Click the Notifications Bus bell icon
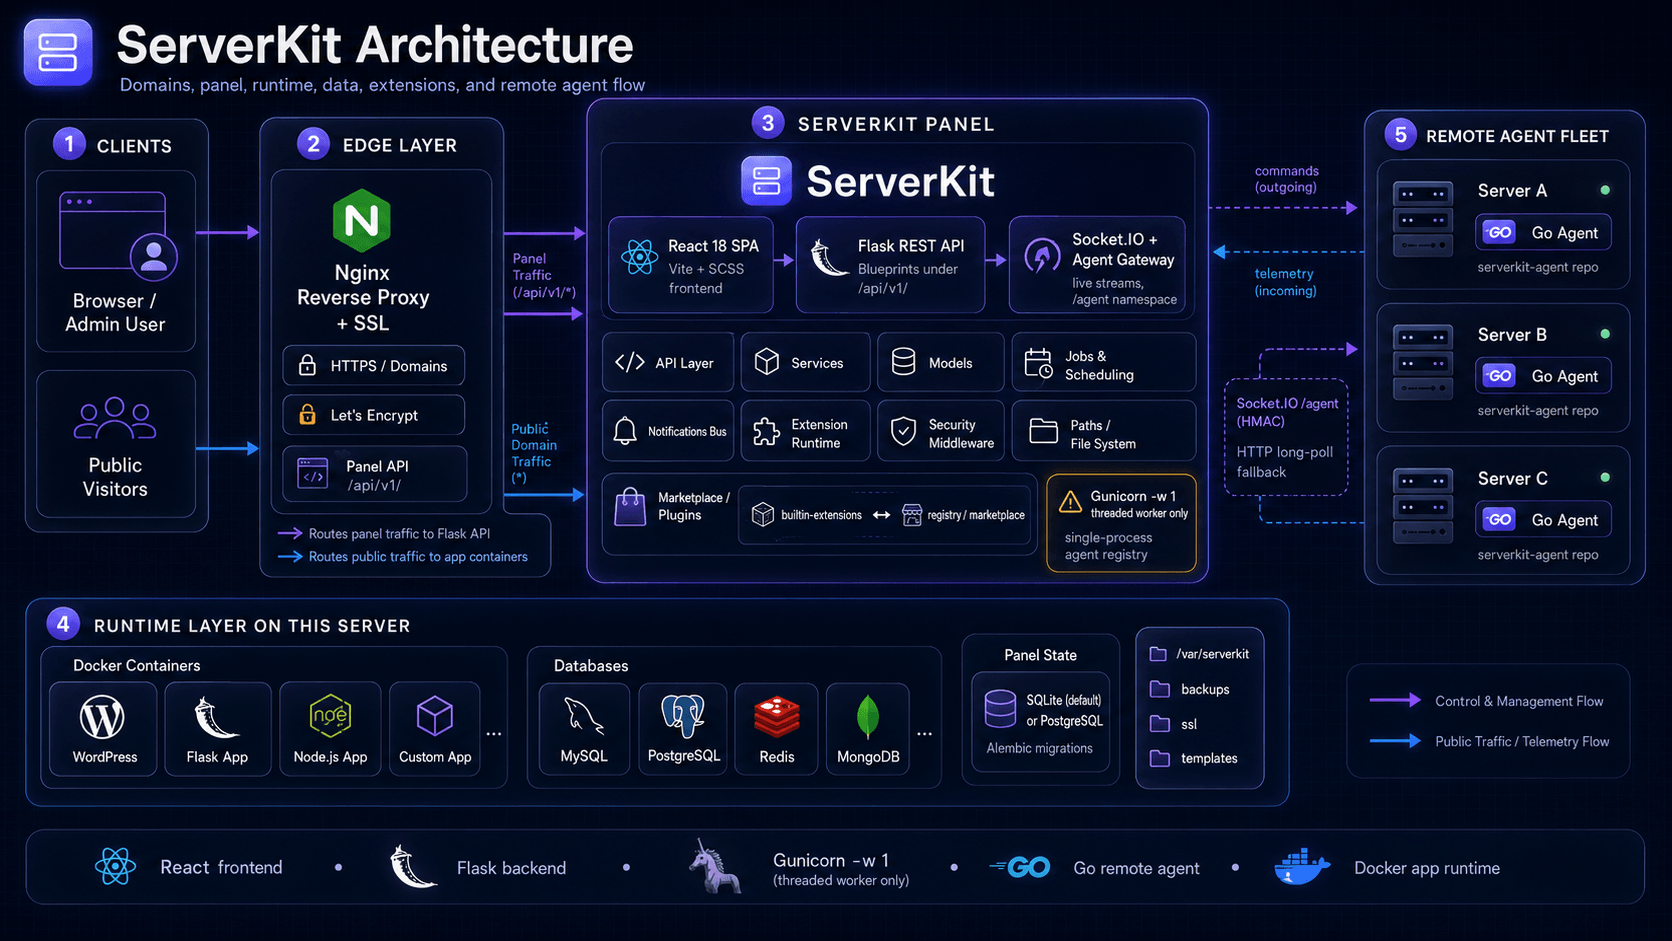Image resolution: width=1672 pixels, height=941 pixels. click(x=625, y=431)
